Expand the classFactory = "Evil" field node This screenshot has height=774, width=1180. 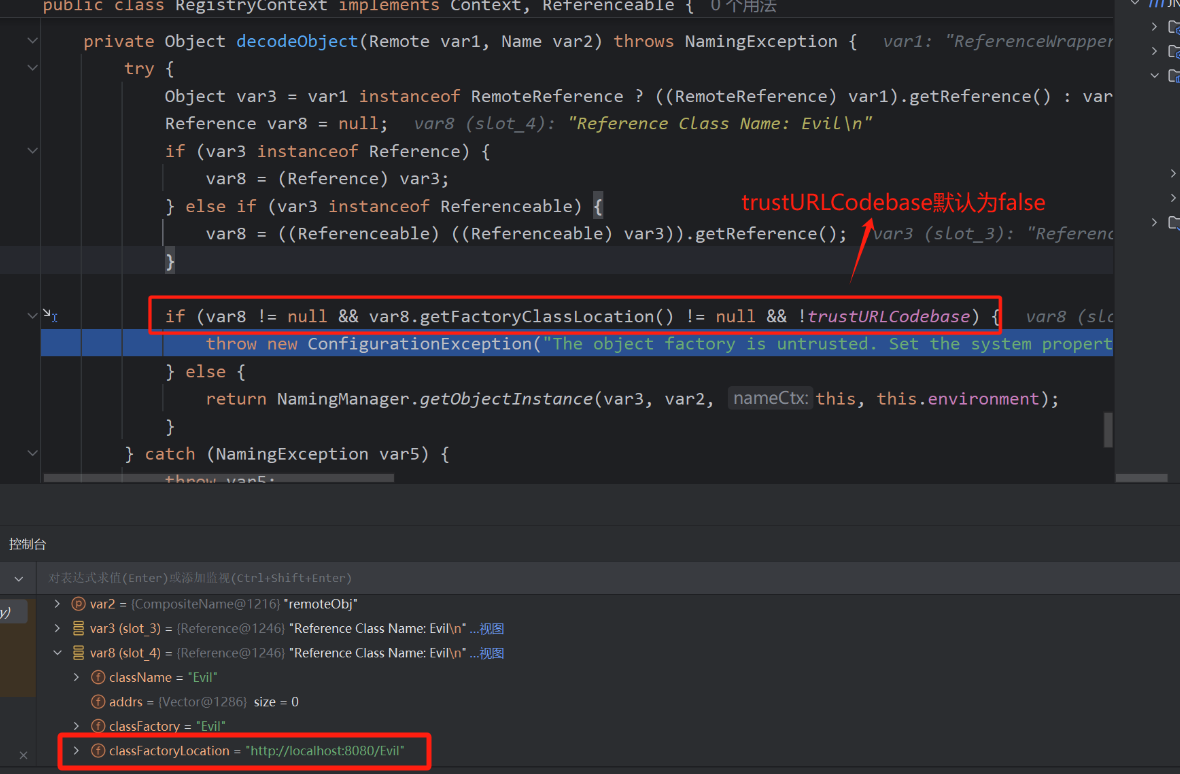pyautogui.click(x=77, y=726)
